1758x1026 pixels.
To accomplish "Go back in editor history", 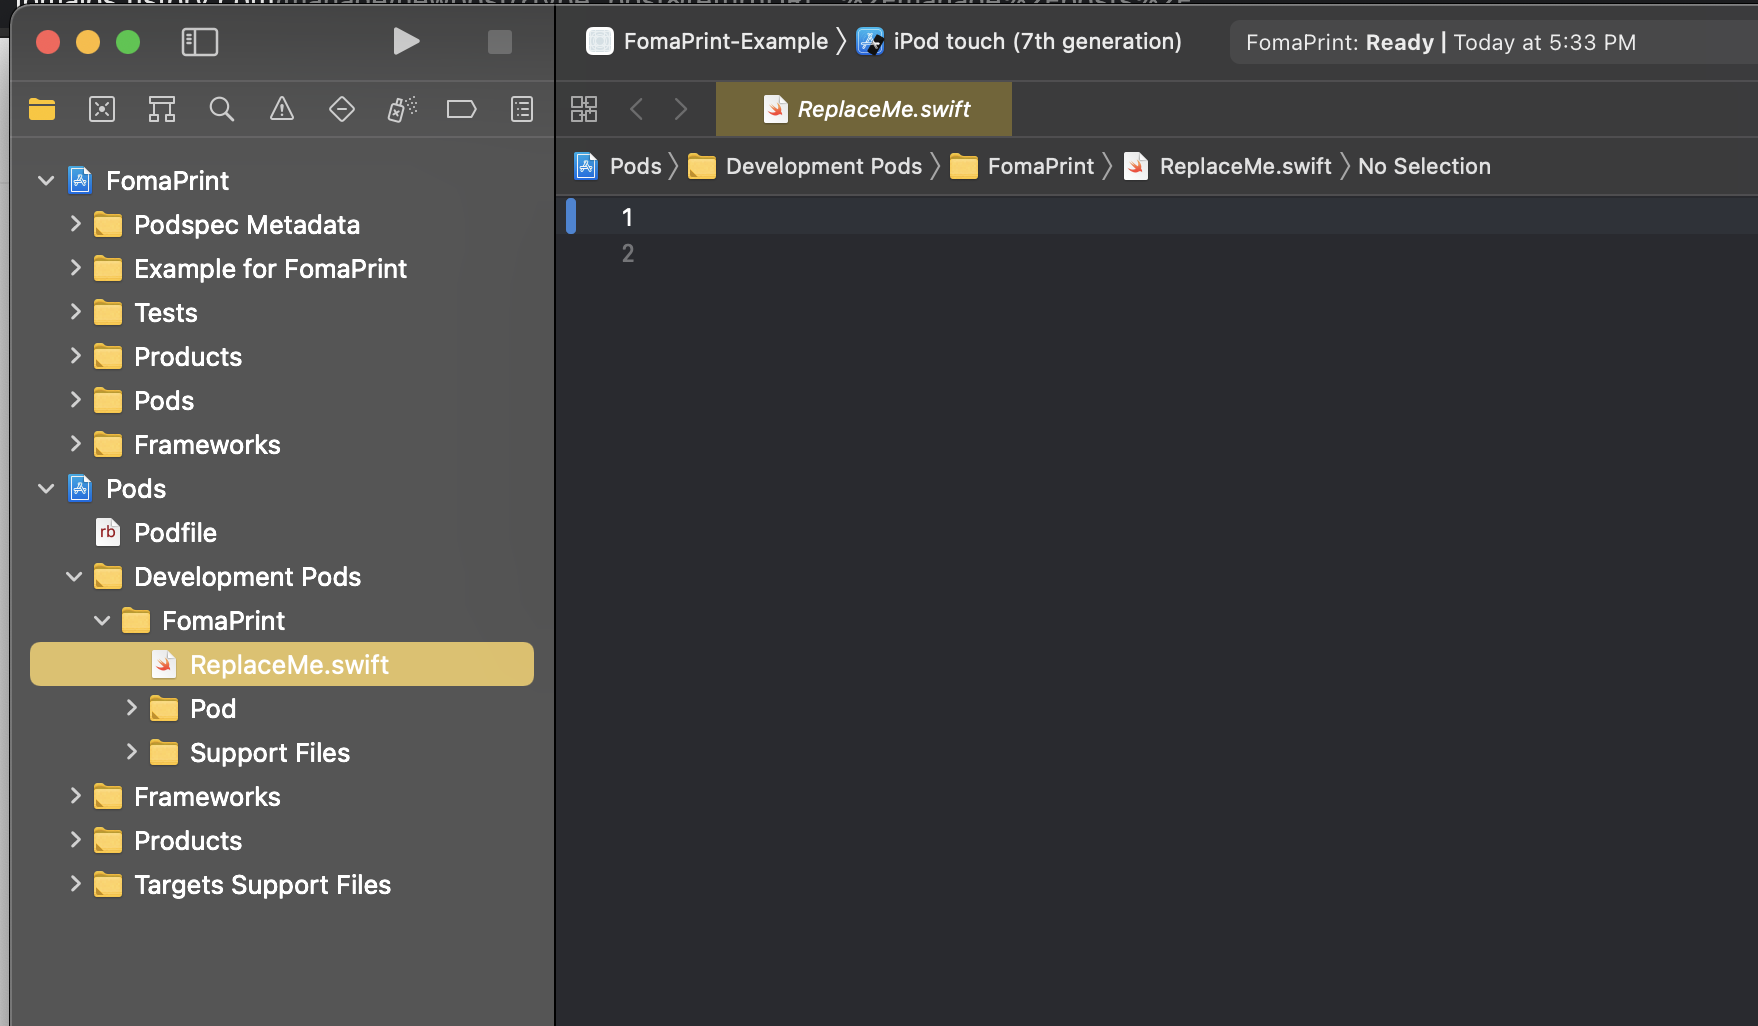I will [x=636, y=109].
